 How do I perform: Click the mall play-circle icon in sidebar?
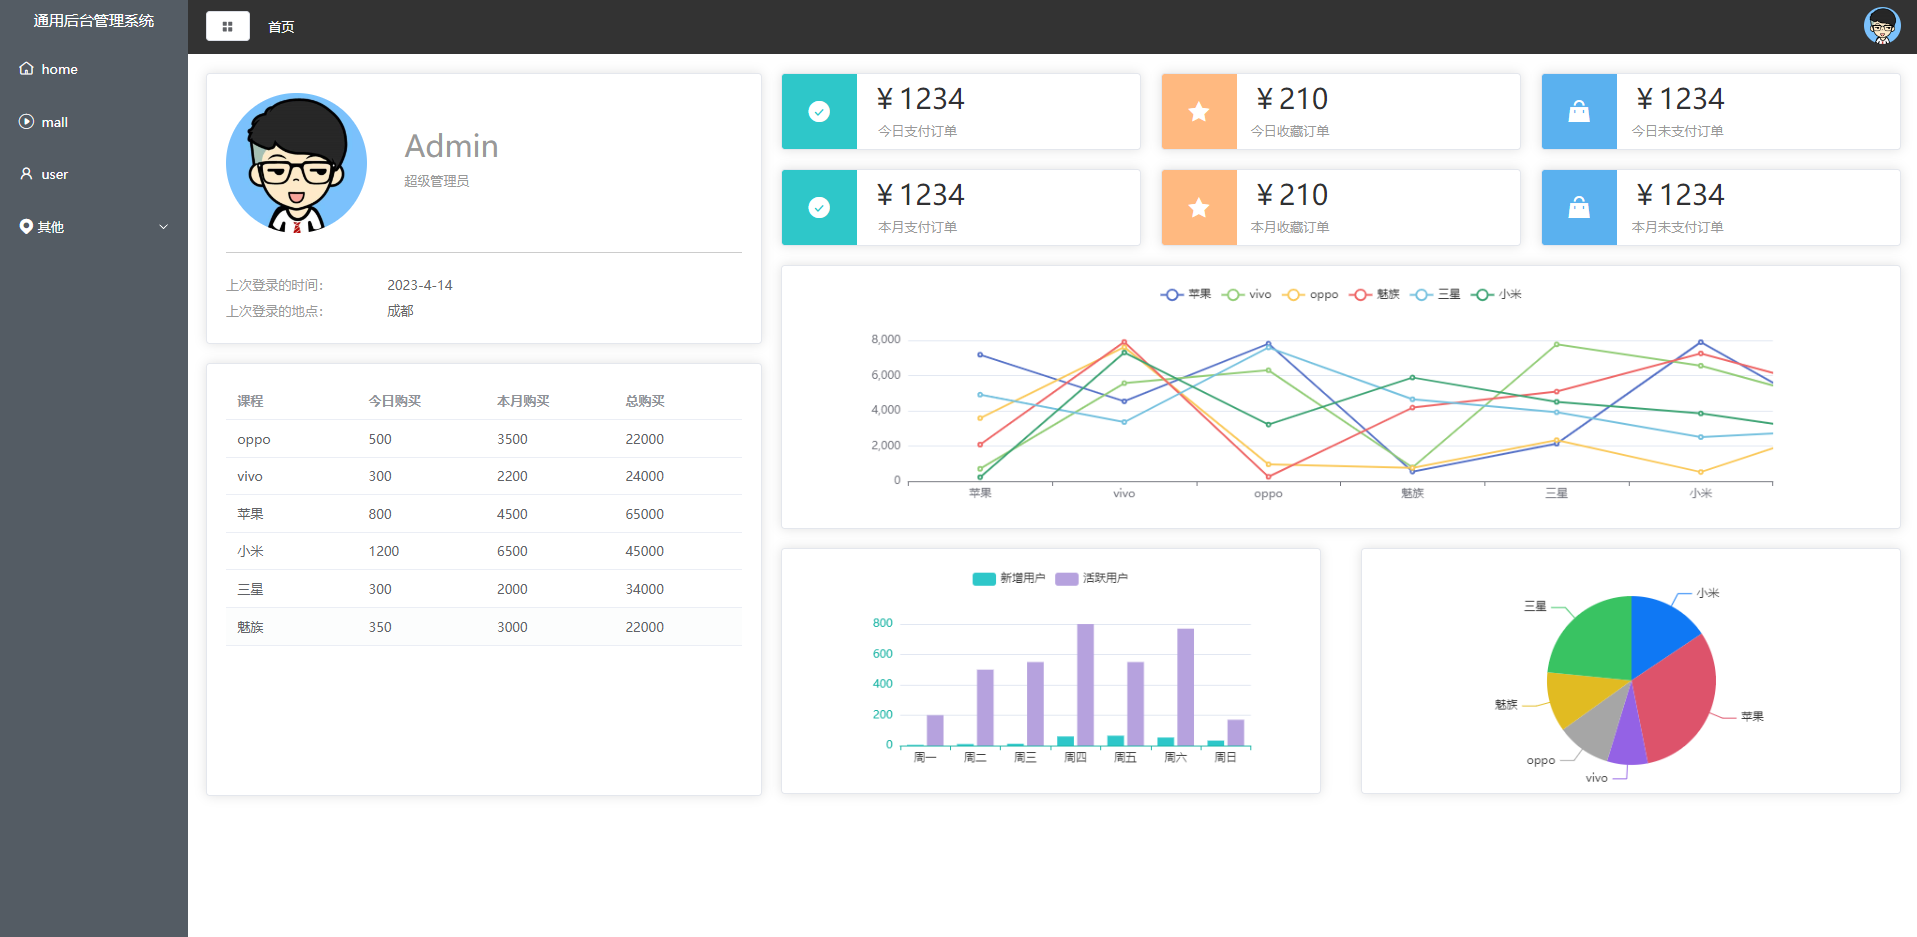26,121
